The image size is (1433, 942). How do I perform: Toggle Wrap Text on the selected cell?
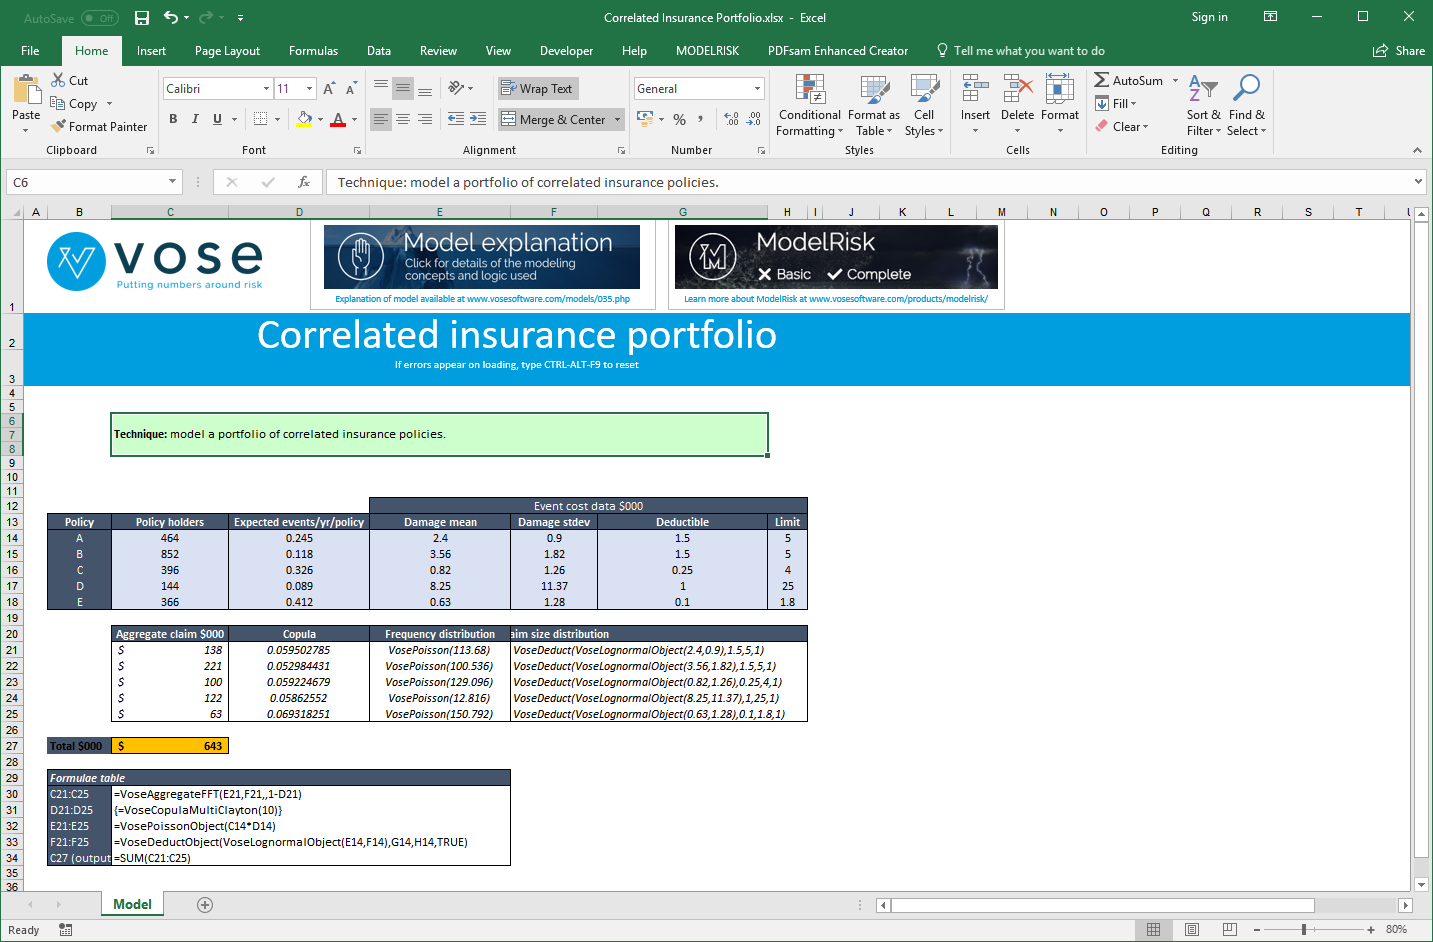[x=537, y=88]
